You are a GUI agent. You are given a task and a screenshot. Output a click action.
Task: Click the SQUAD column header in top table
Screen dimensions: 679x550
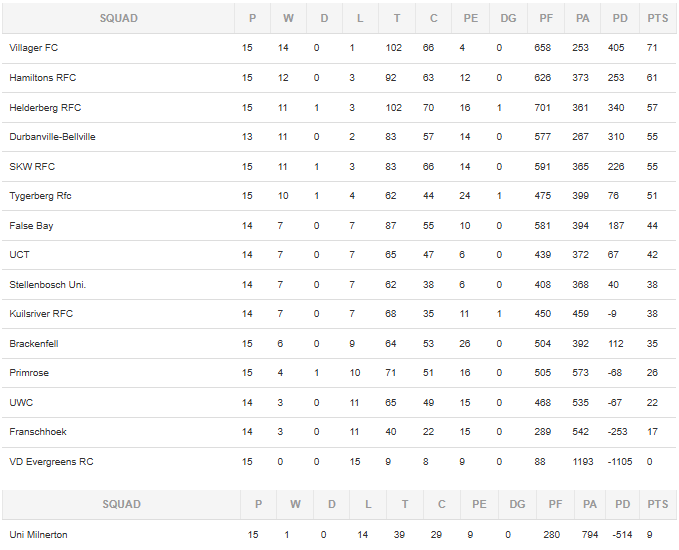(x=118, y=18)
